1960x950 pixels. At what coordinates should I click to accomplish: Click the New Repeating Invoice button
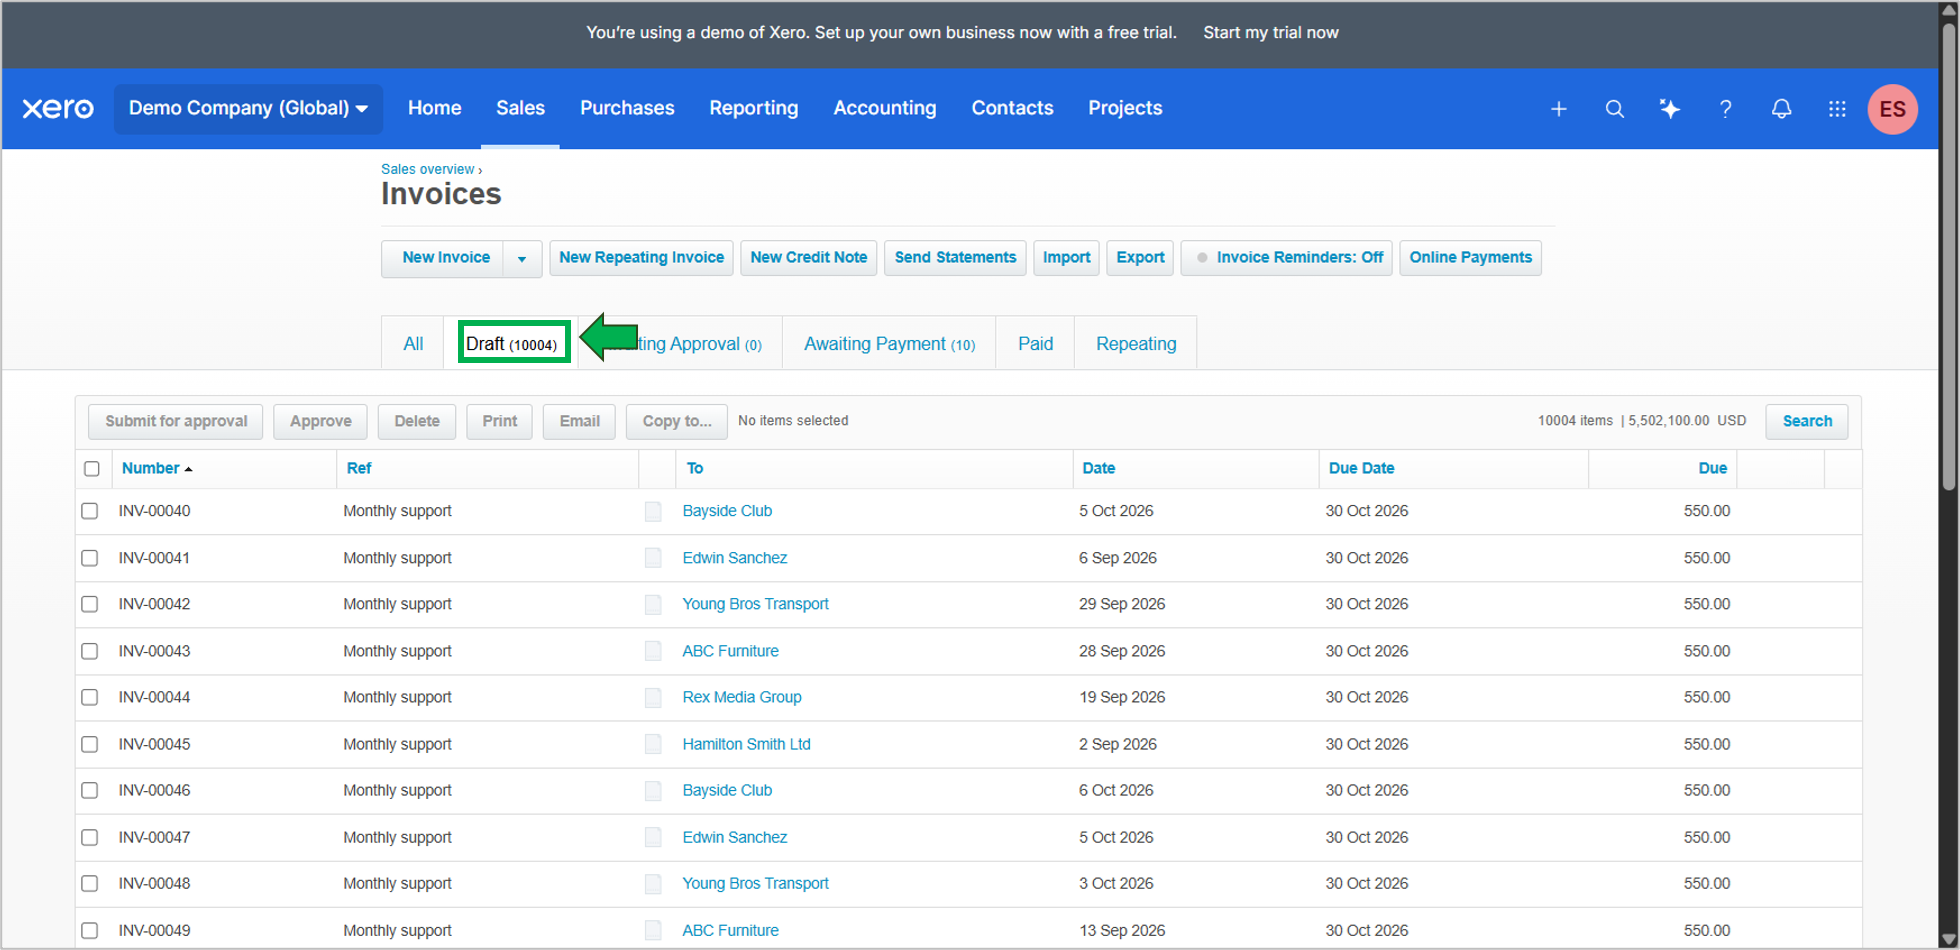pos(641,258)
